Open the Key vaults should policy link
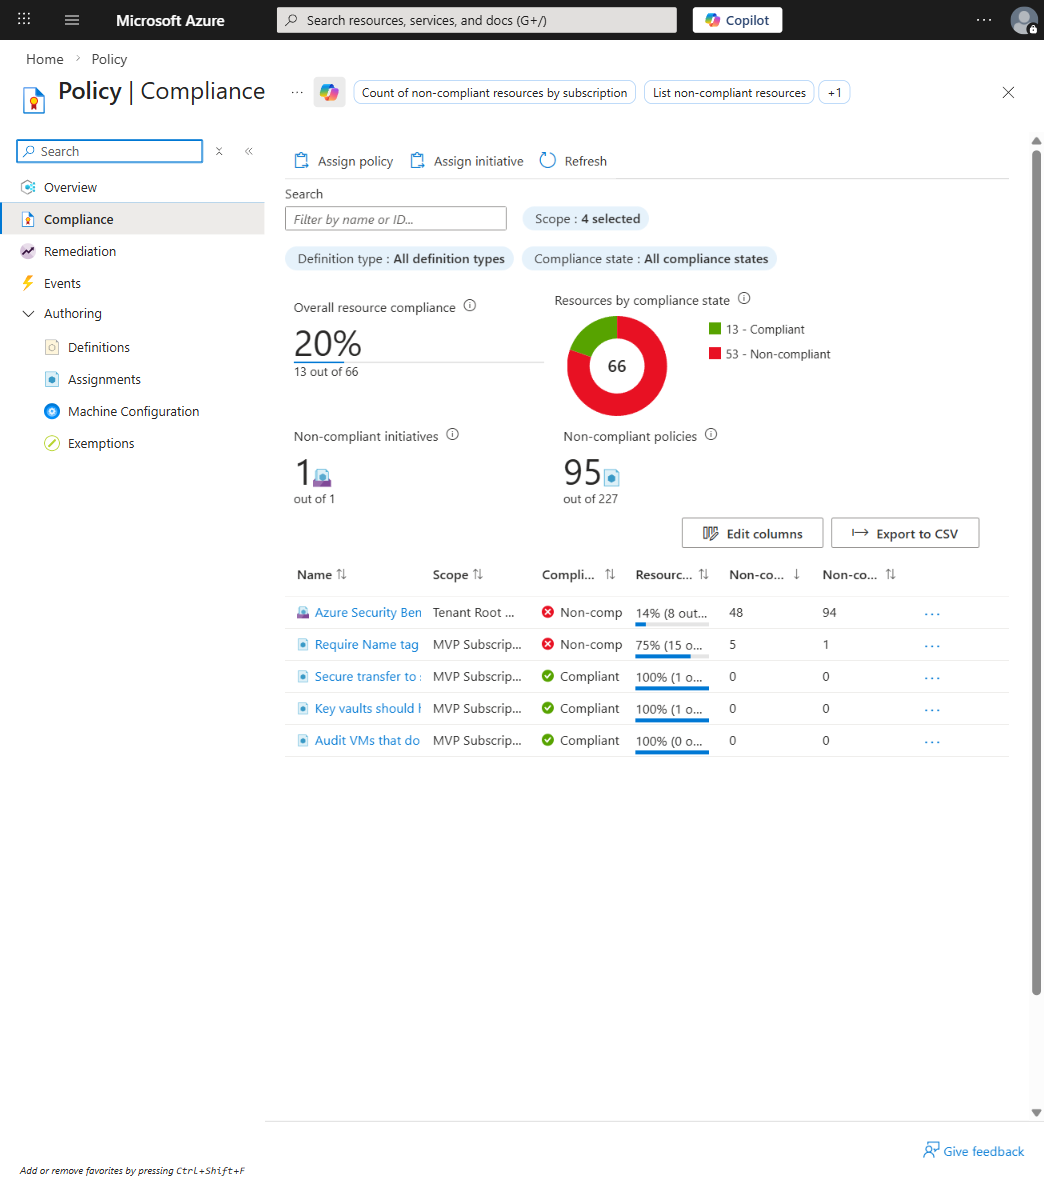This screenshot has height=1180, width=1044. click(368, 709)
